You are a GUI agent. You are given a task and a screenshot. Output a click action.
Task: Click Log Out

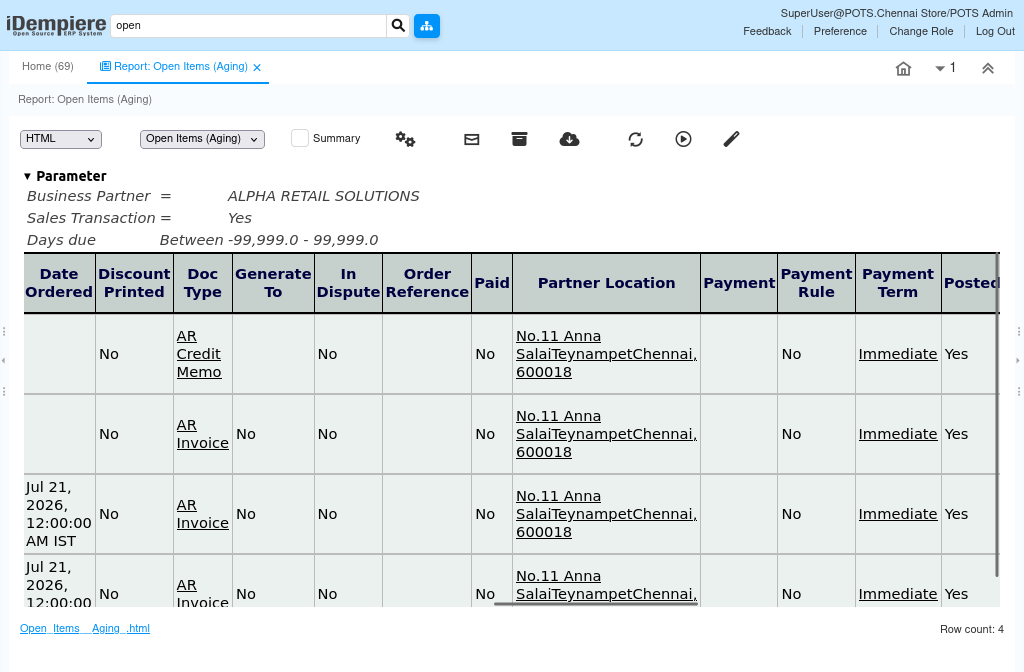click(x=995, y=31)
